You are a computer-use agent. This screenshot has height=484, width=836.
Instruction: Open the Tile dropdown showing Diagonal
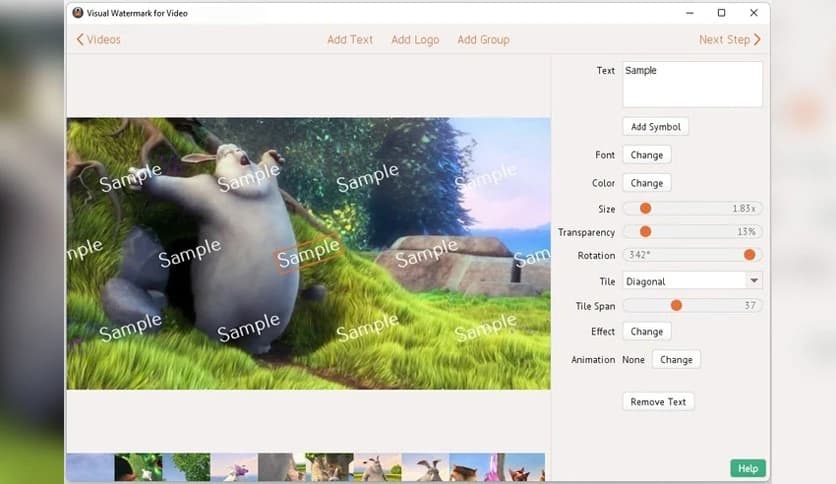click(x=693, y=281)
